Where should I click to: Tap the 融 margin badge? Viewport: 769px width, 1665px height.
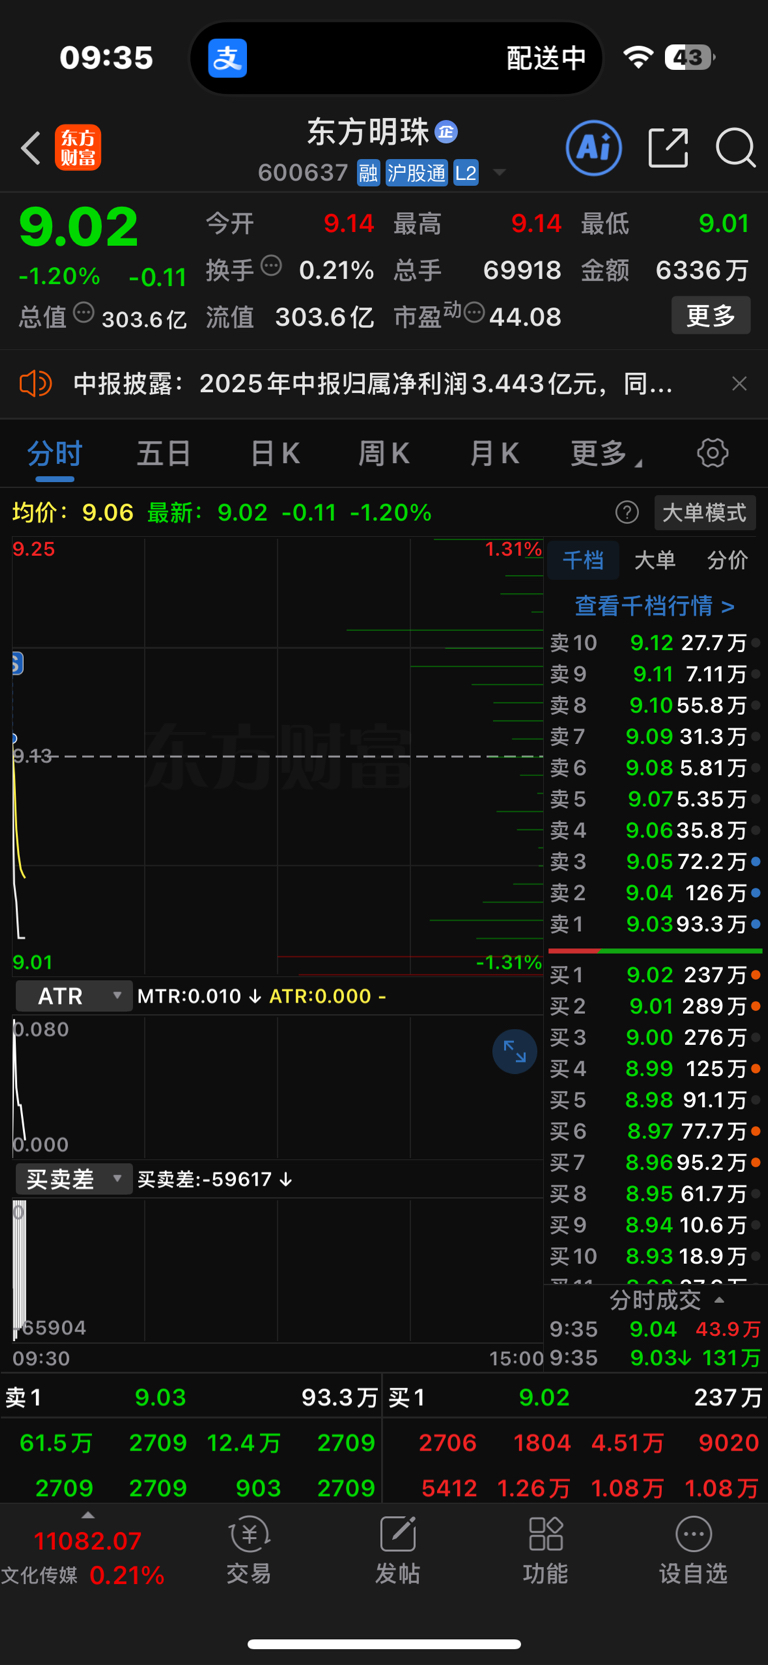(368, 173)
